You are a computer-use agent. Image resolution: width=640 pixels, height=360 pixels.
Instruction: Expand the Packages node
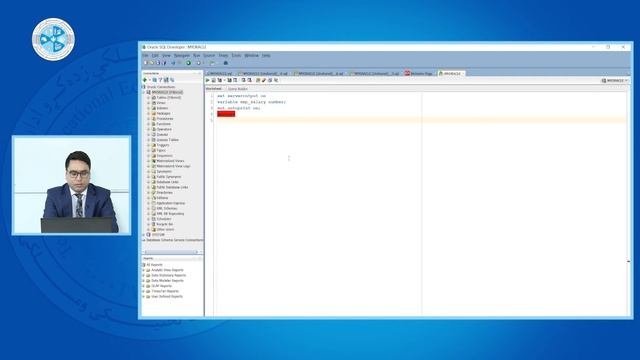[x=149, y=113]
